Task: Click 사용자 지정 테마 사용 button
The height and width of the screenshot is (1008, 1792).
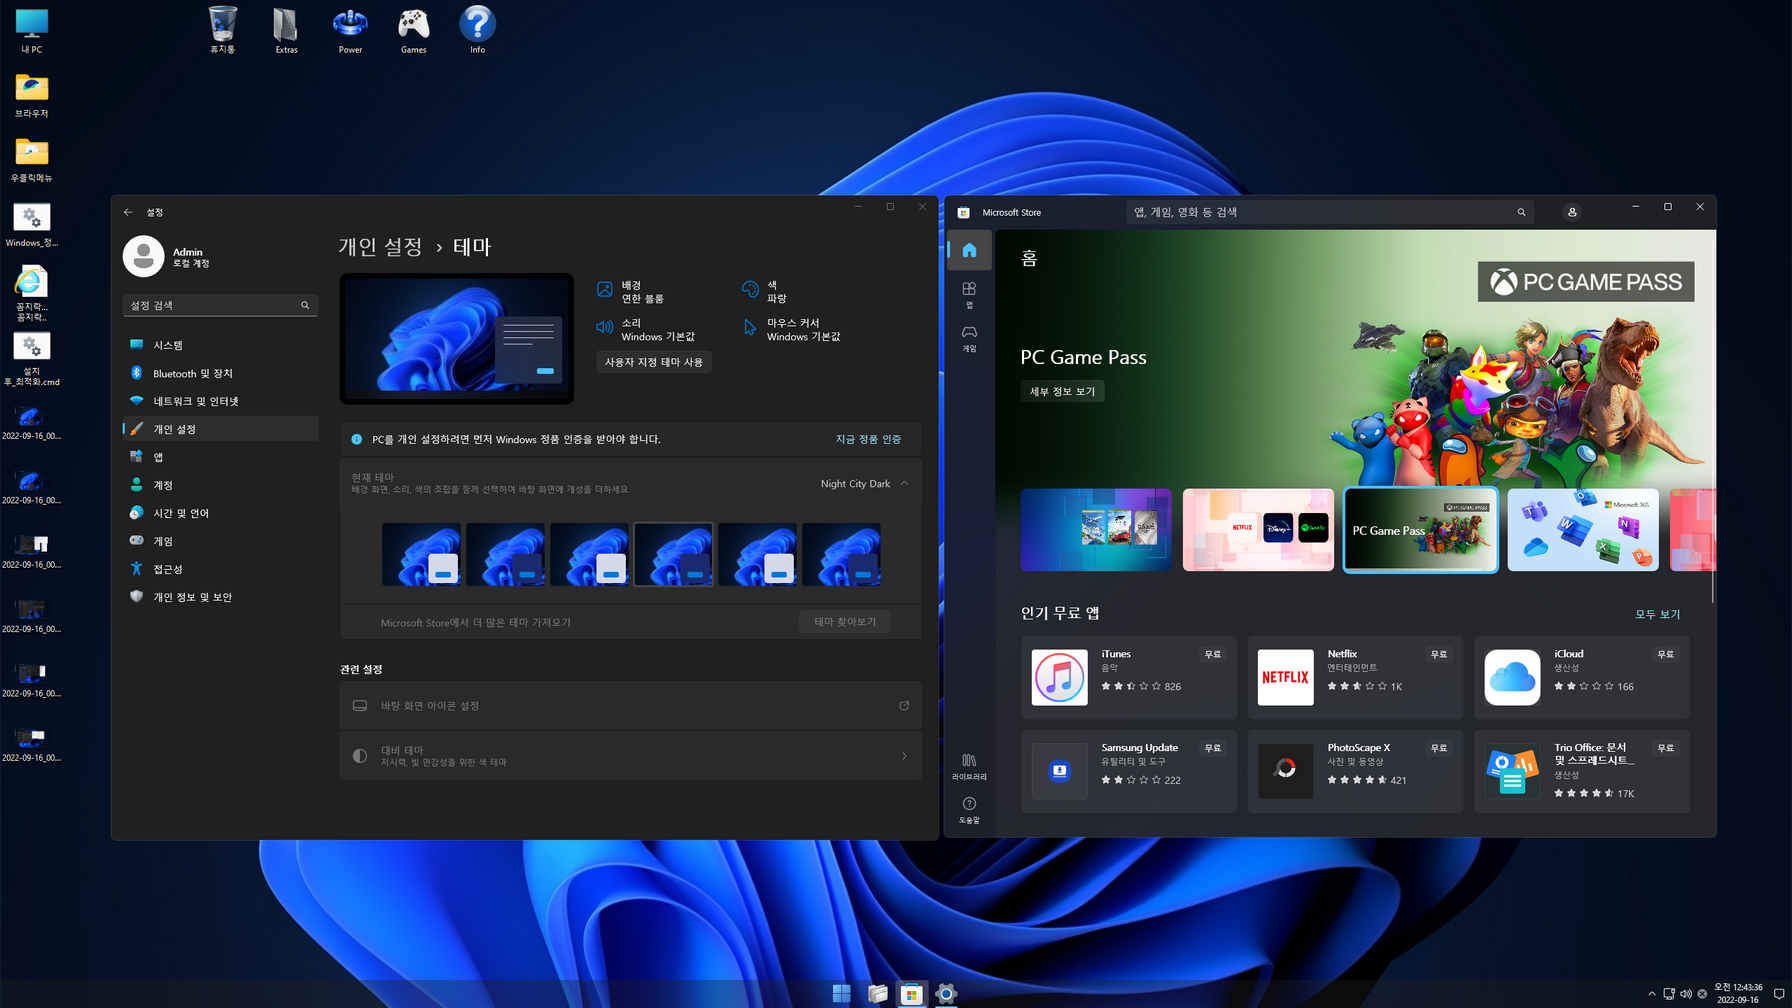Action: pyautogui.click(x=654, y=362)
